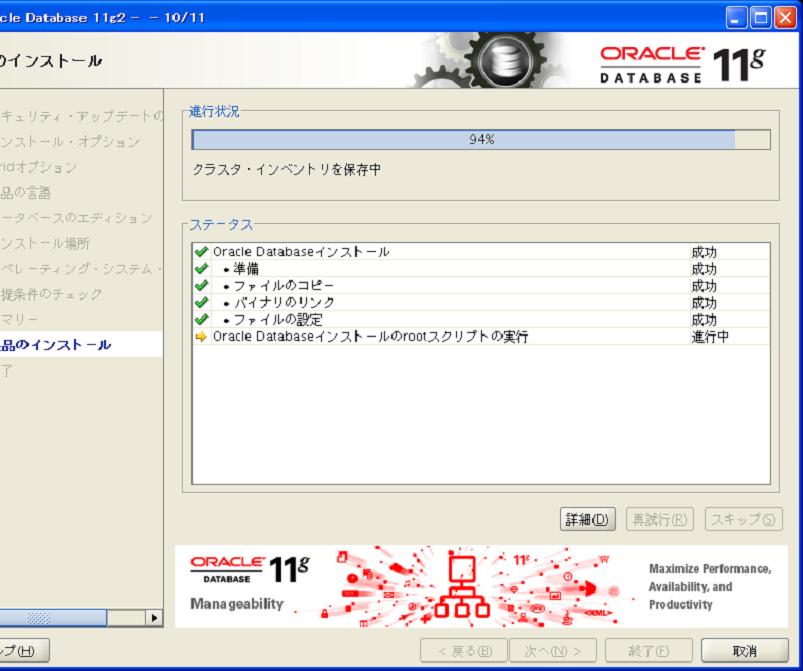The image size is (803, 671).
Task: Click the バイナリのリンク row text
Action: click(x=284, y=302)
